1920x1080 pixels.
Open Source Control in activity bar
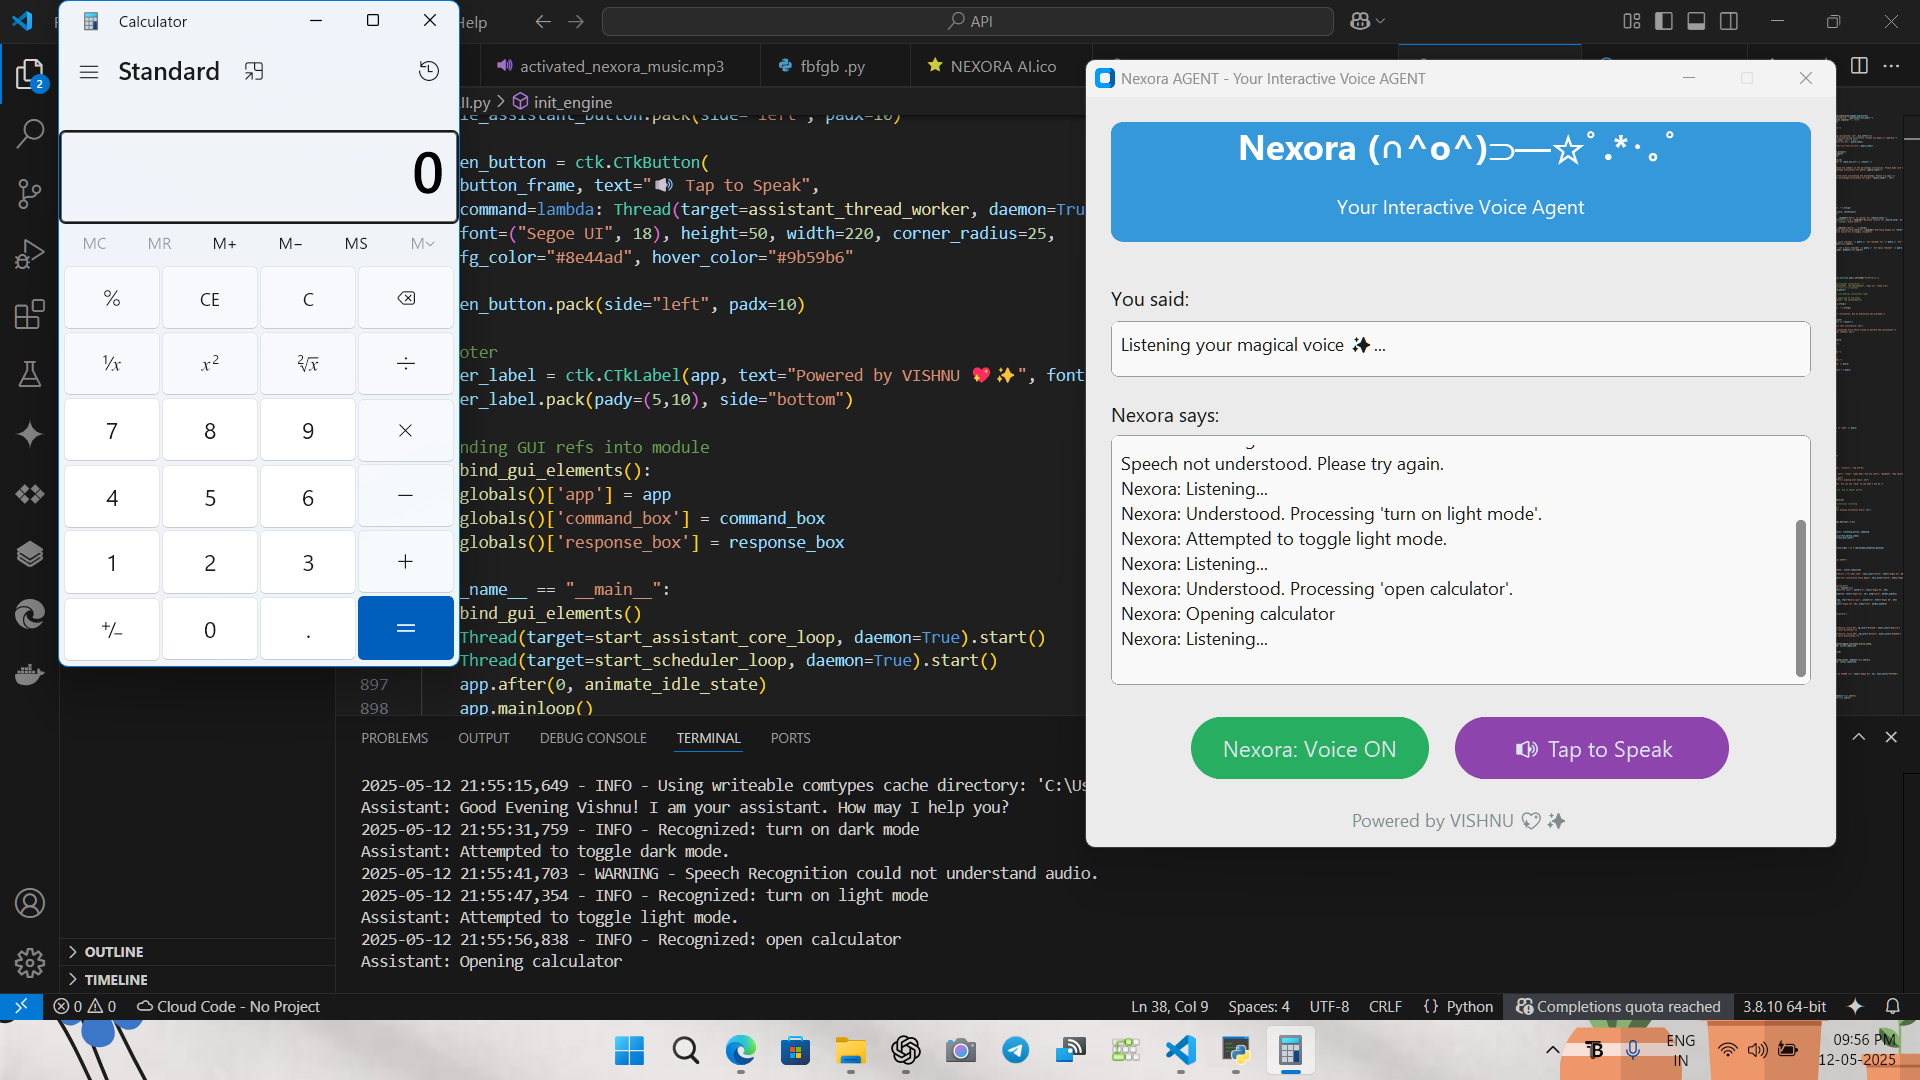[30, 193]
